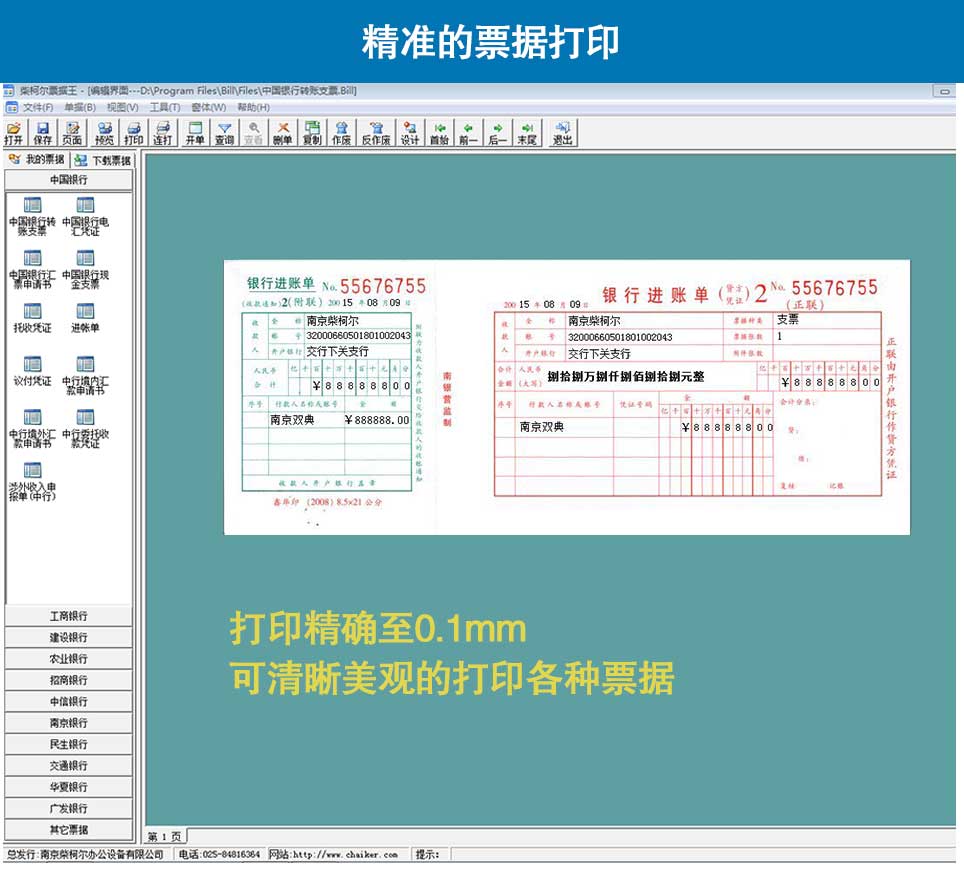This screenshot has width=964, height=885.
Task: Click the 设计 (Design) toolbar icon
Action: pos(410,133)
